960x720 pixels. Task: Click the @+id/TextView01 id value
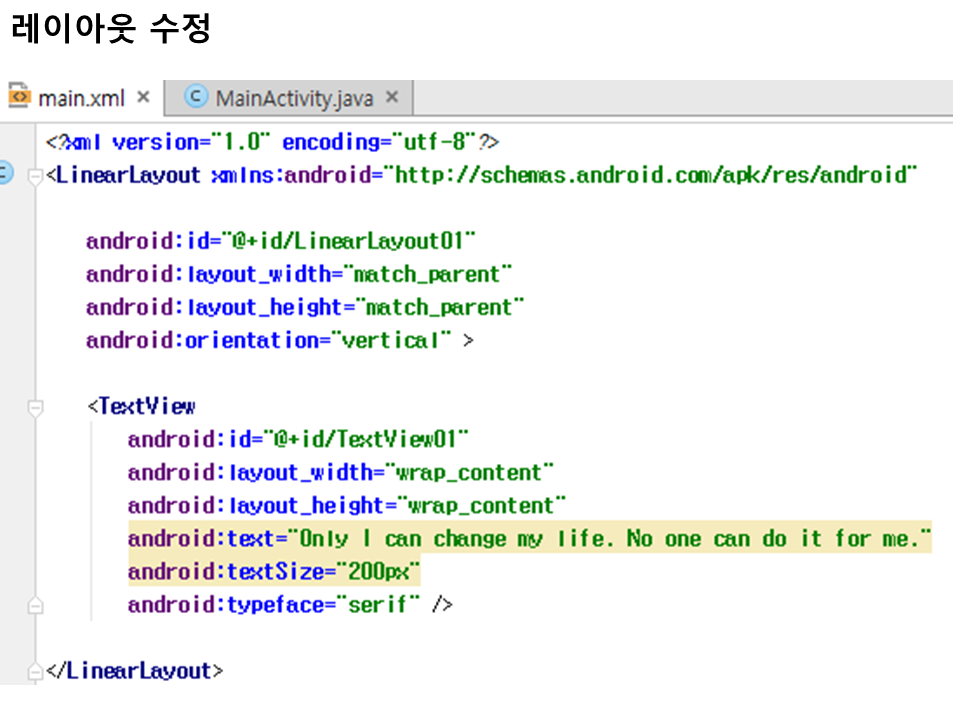pos(365,439)
